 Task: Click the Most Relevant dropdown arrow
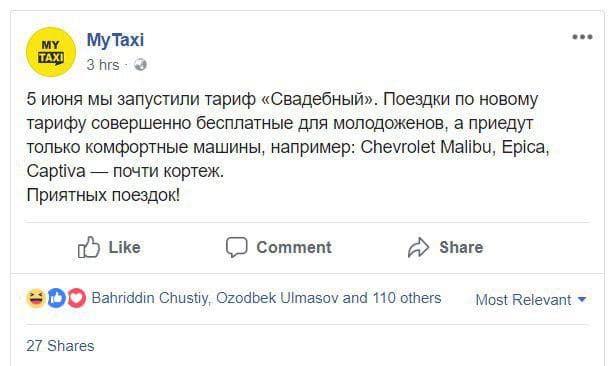click(582, 300)
